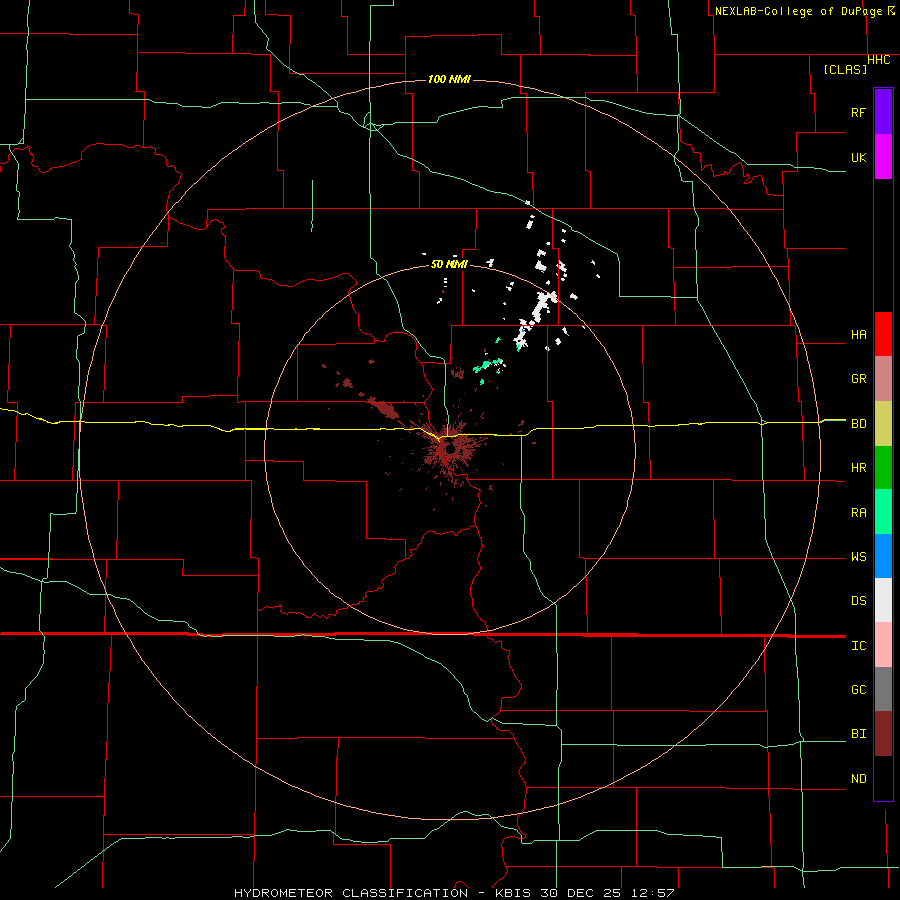
Task: Click the [CLAS] legend header
Action: (845, 69)
